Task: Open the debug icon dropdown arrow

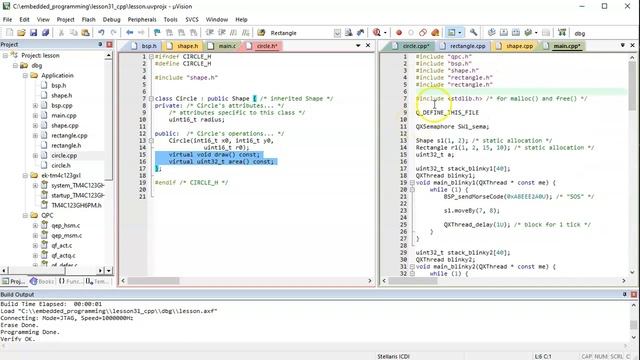Action: pos(385,33)
